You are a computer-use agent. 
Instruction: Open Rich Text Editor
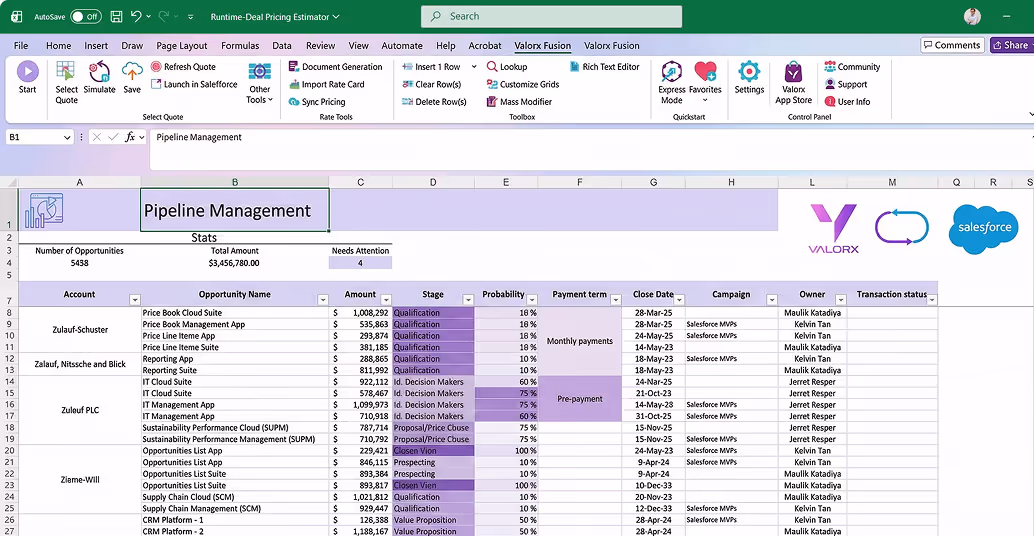click(604, 67)
